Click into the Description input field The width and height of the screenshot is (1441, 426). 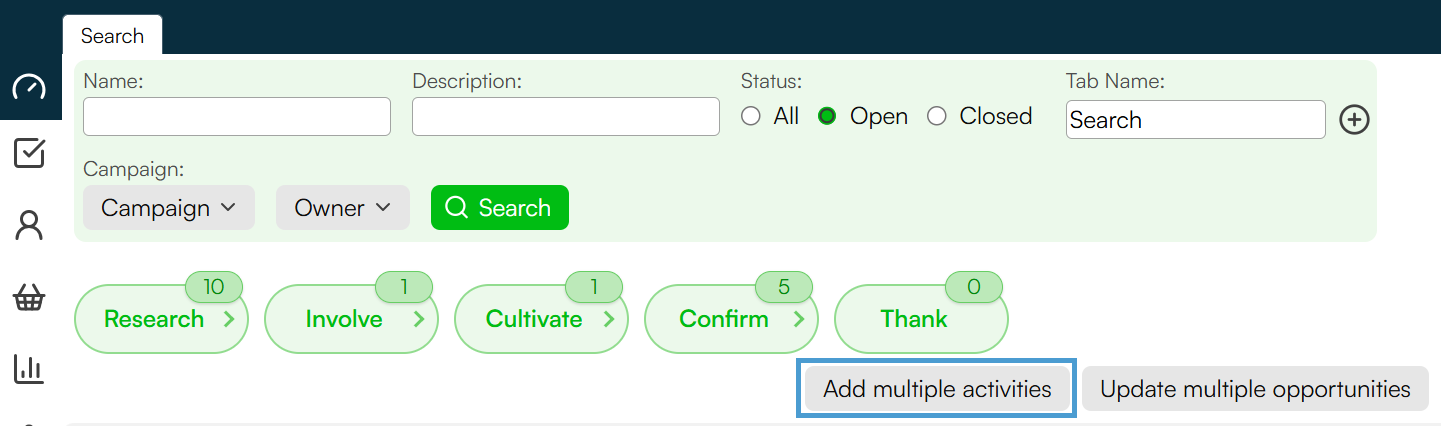point(566,117)
